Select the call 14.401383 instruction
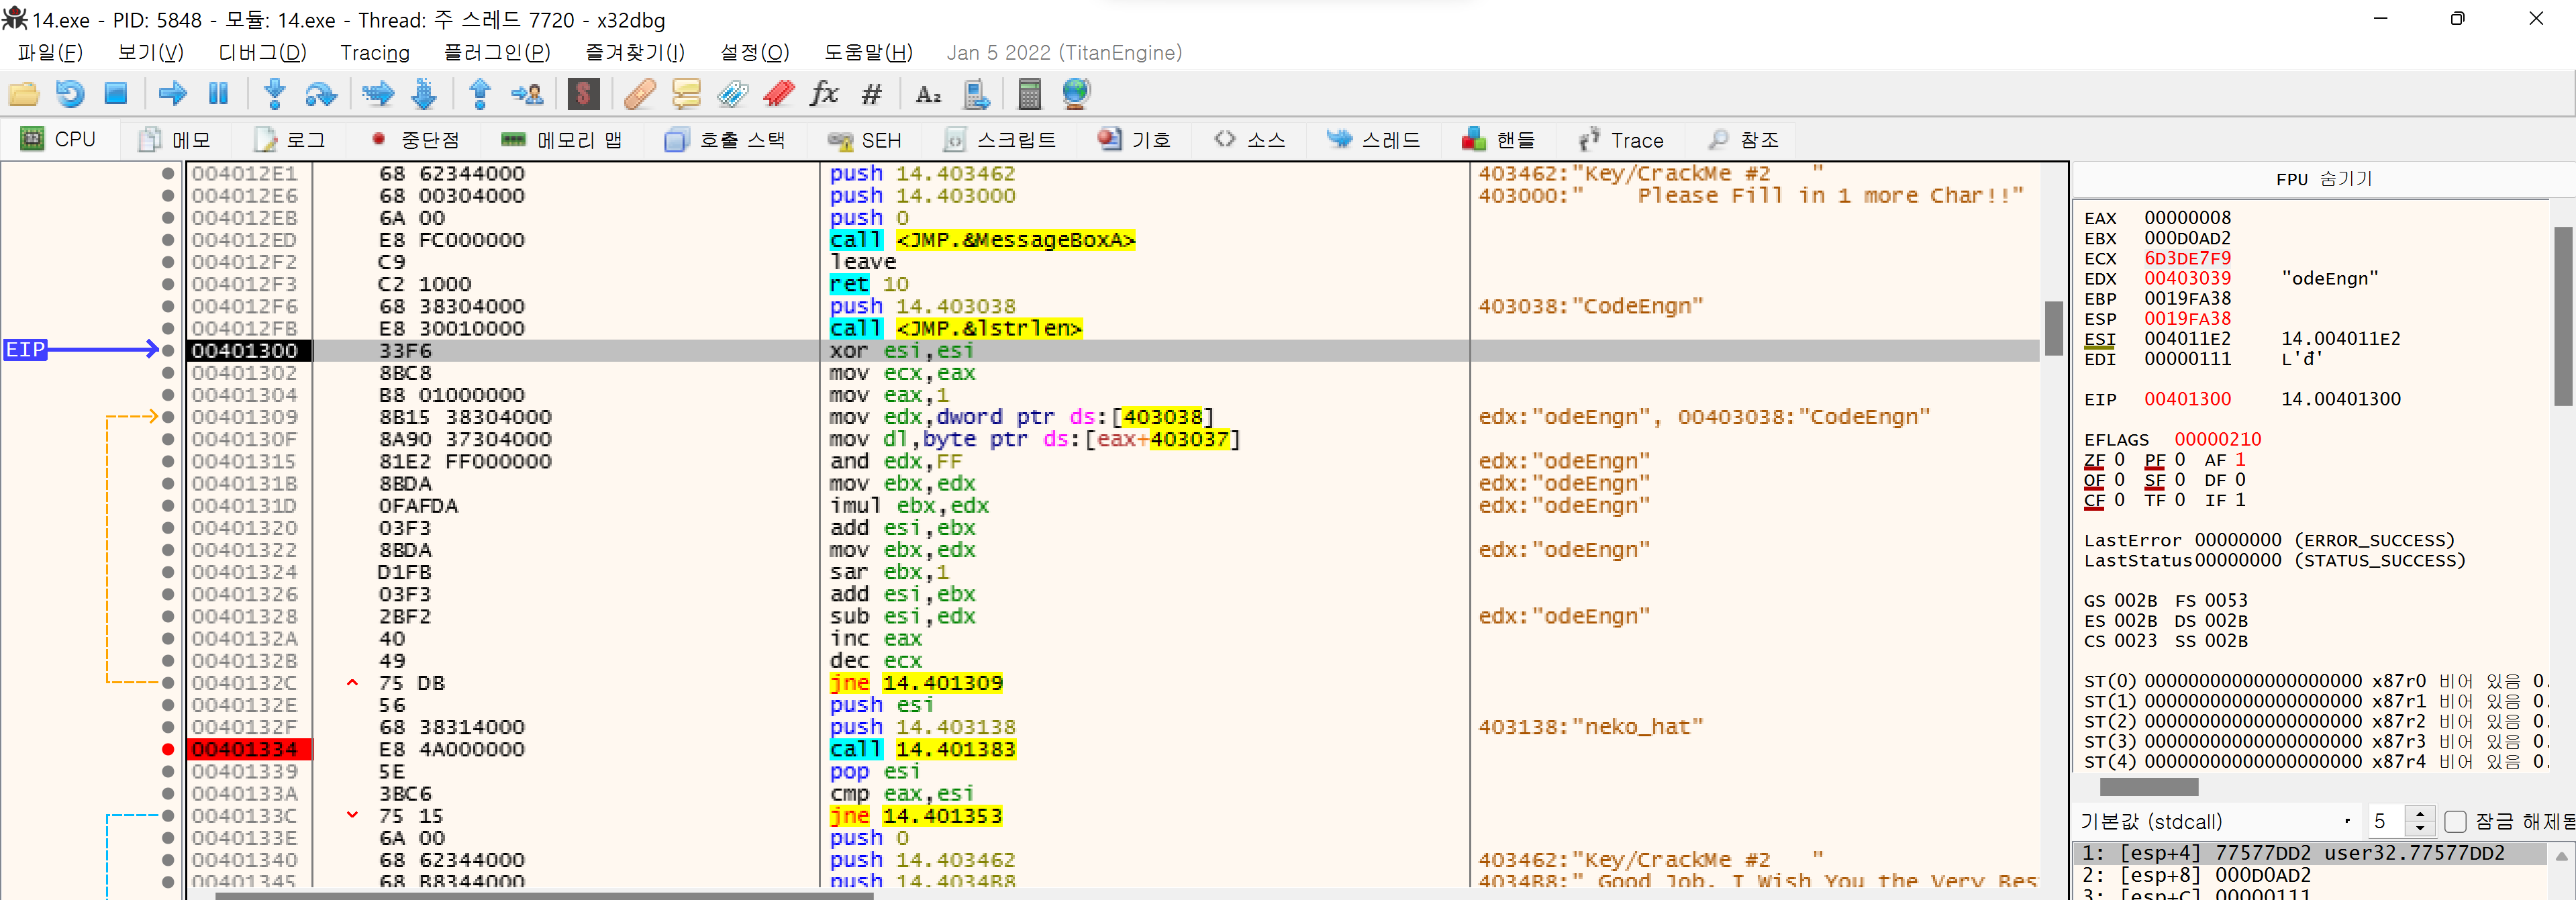Image resolution: width=2576 pixels, height=900 pixels. coord(922,749)
